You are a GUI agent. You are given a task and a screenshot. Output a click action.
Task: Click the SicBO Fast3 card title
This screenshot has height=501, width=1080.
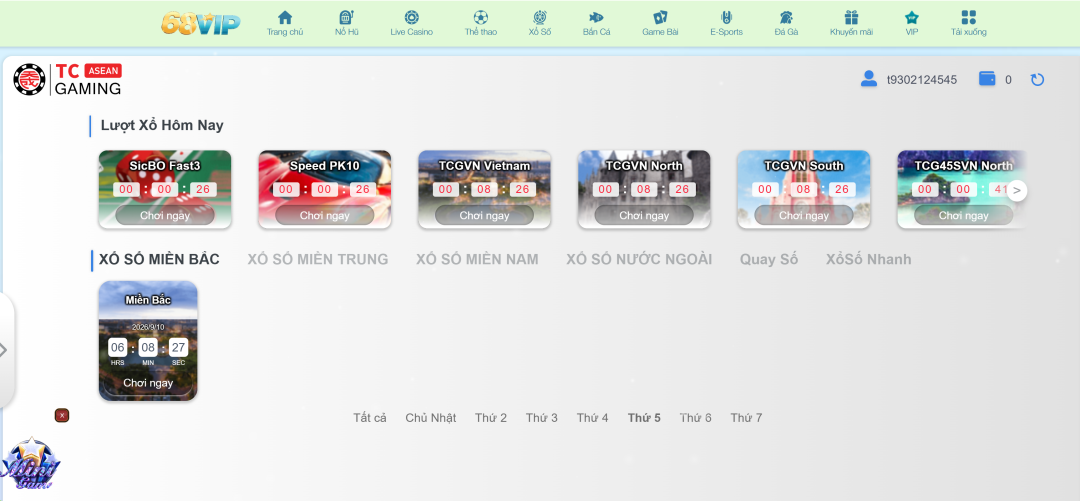pos(165,165)
